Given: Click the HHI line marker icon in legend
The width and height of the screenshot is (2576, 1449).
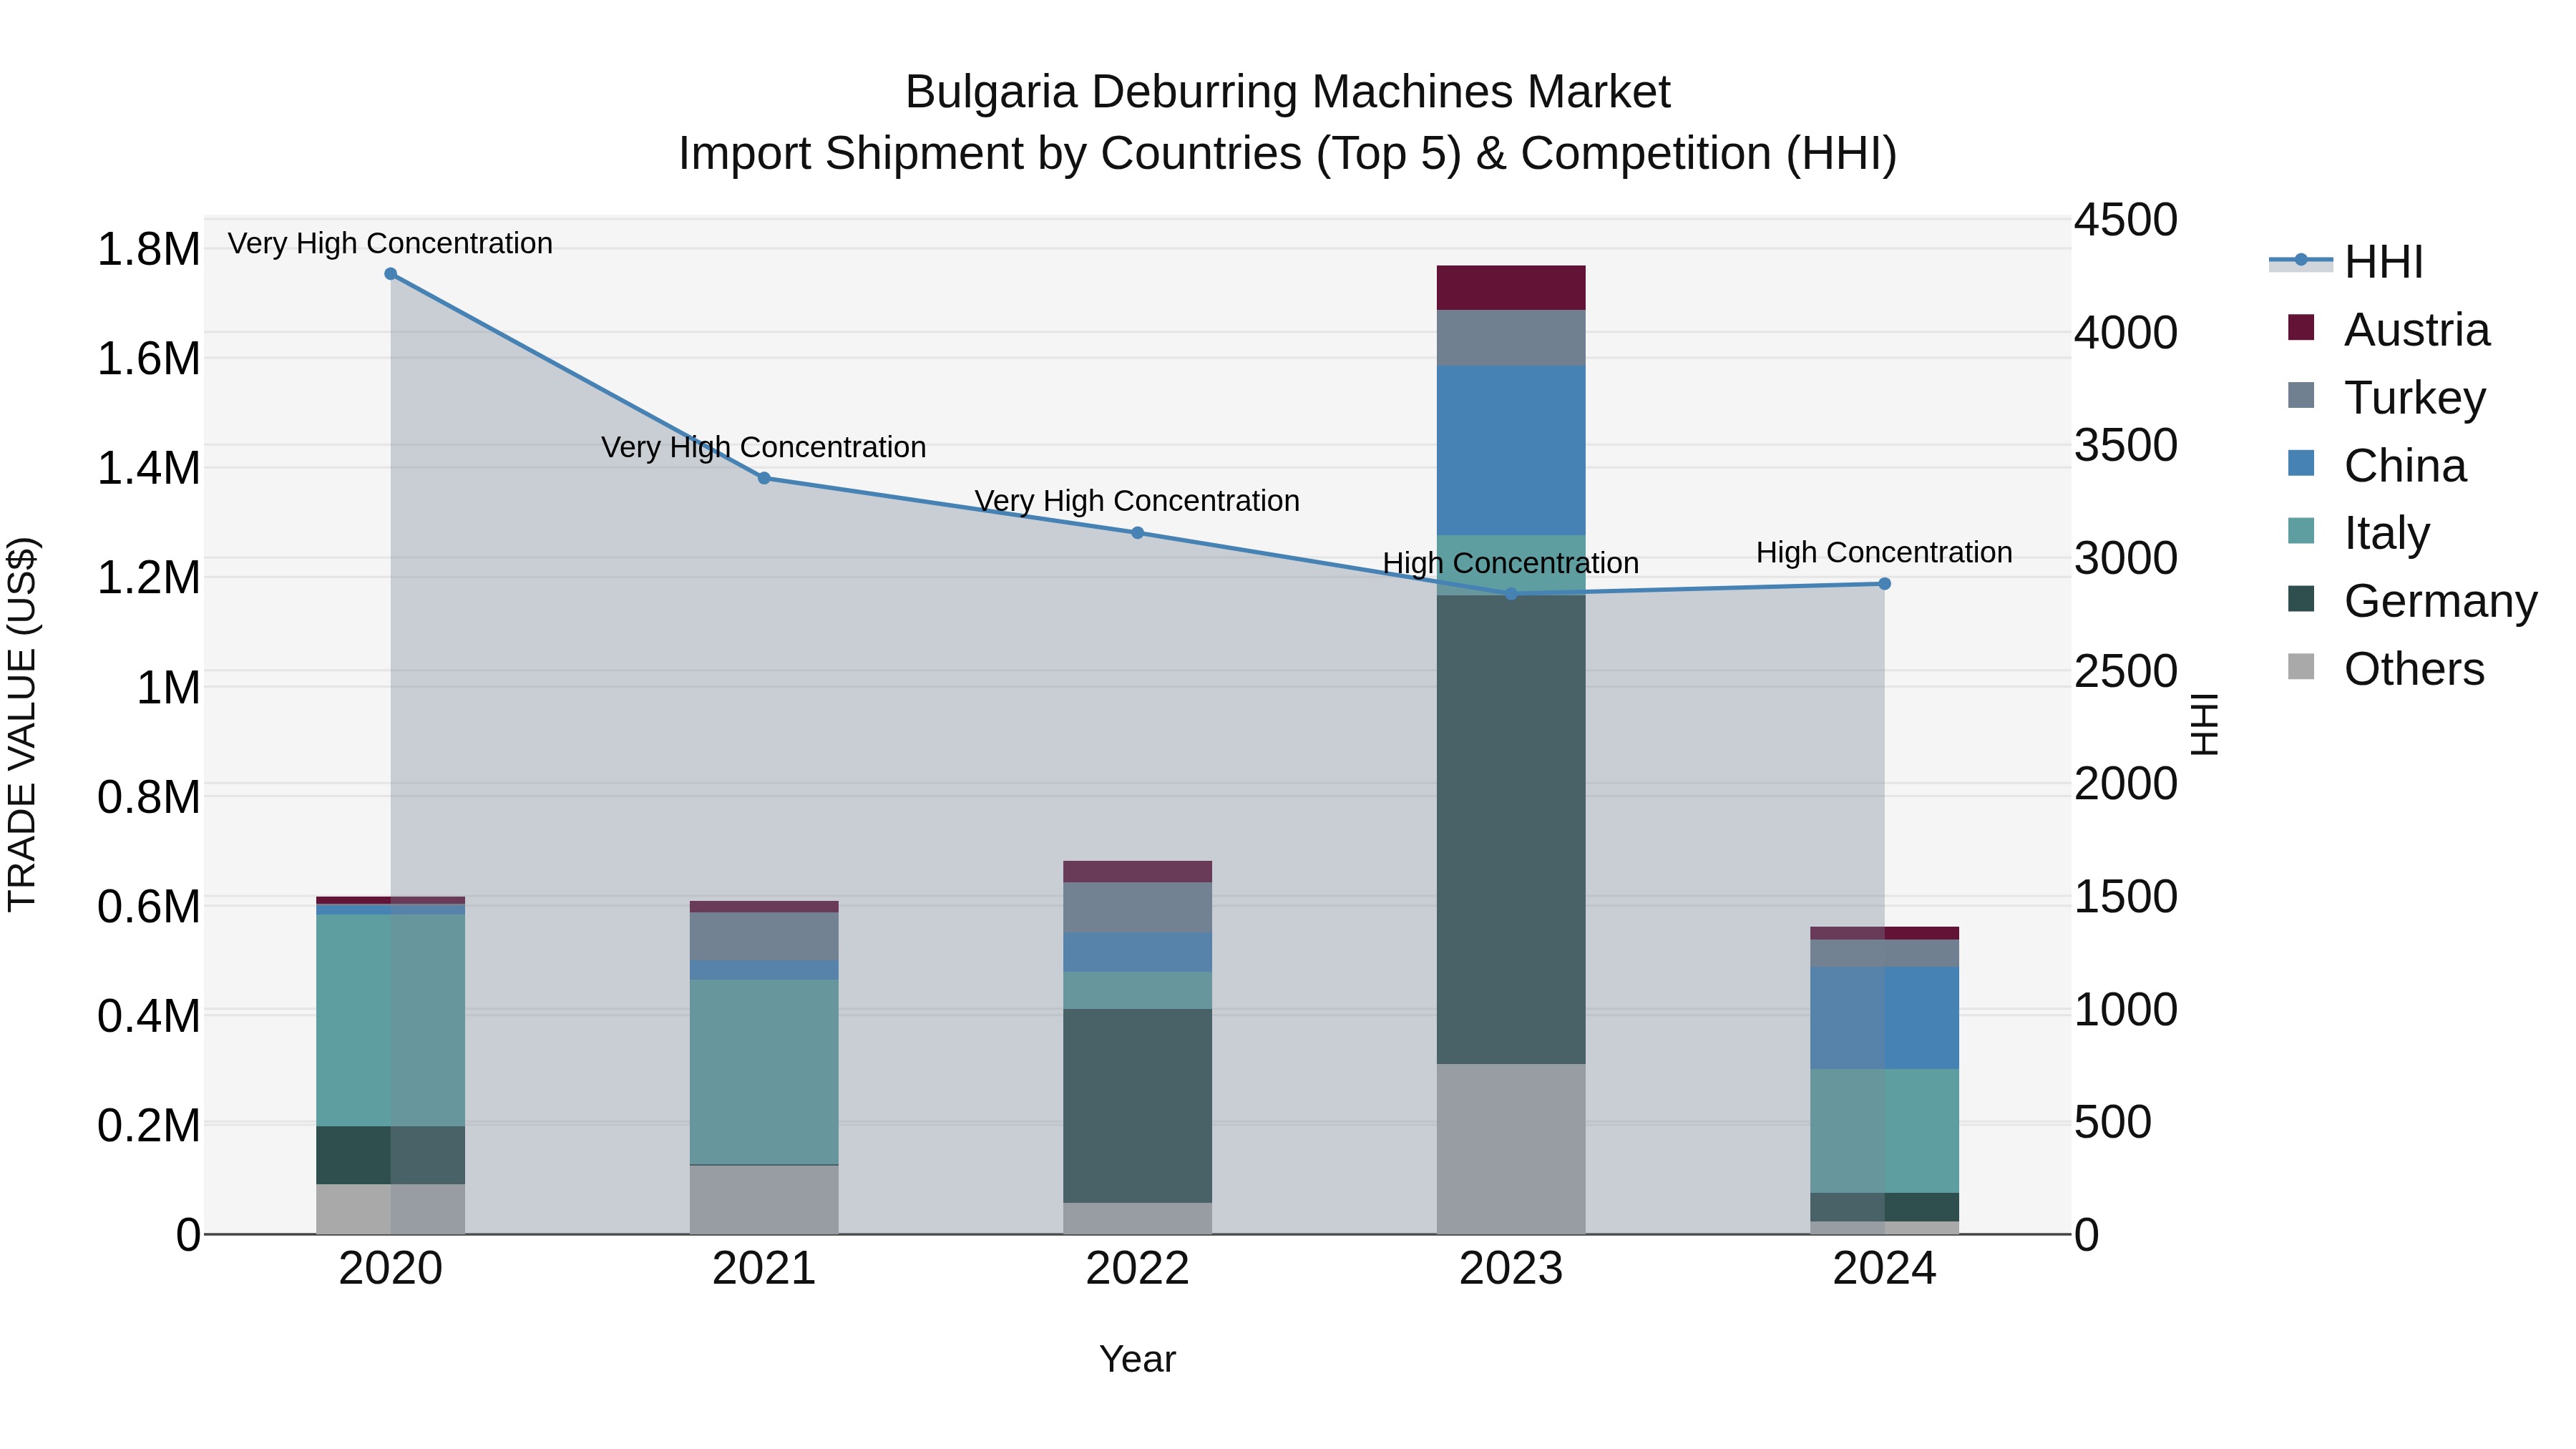Looking at the screenshot, I should click(2301, 260).
